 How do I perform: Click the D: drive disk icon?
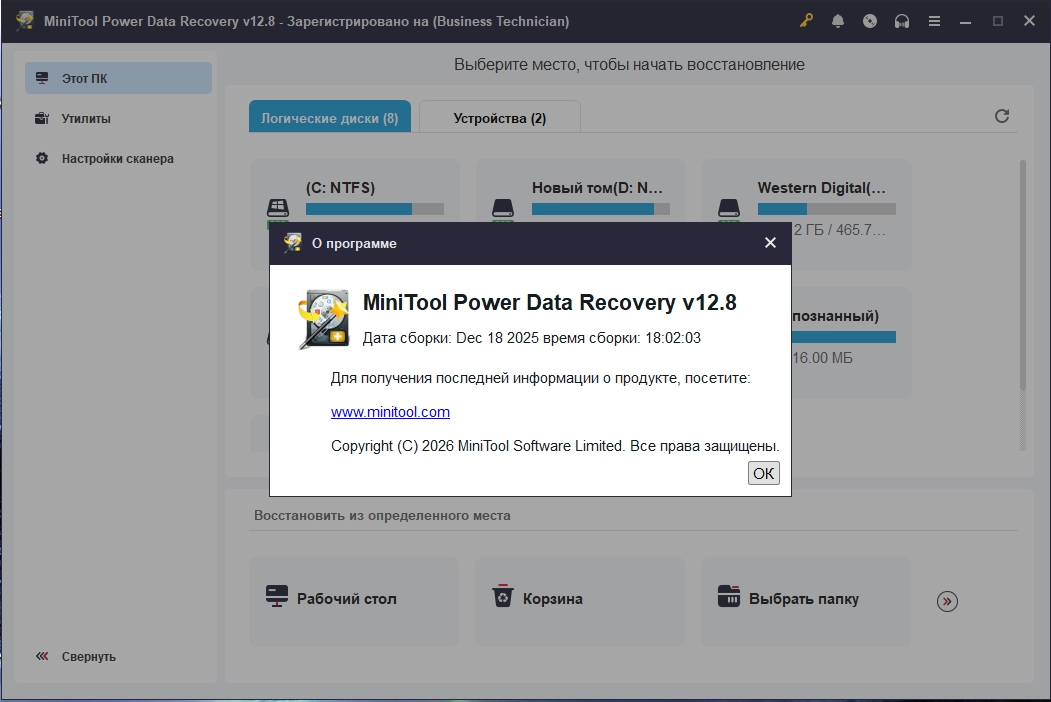click(x=503, y=209)
